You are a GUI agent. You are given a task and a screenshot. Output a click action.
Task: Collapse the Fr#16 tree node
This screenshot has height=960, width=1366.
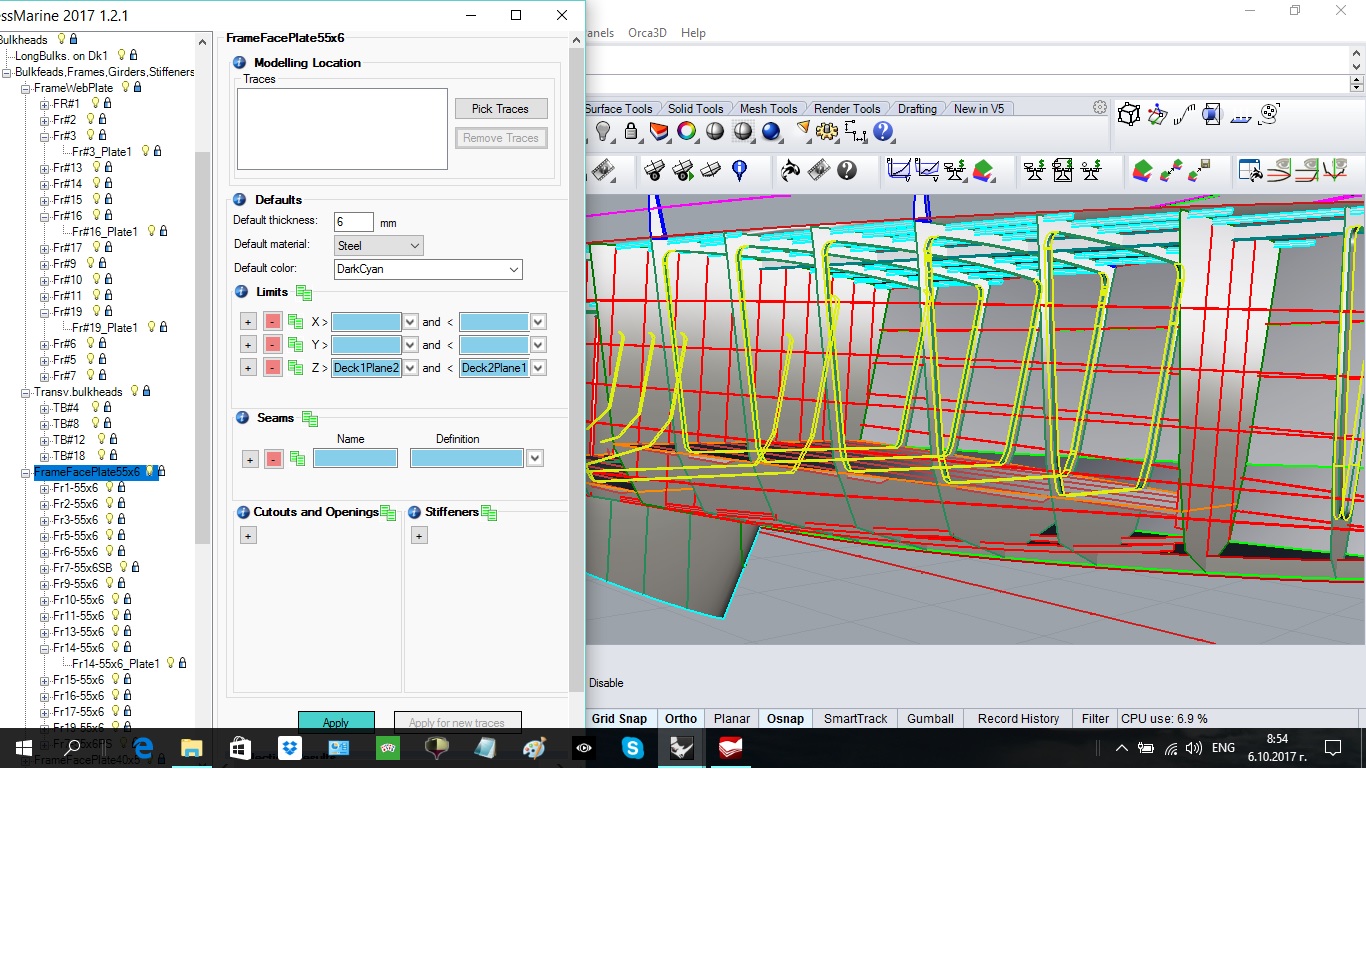(x=44, y=216)
